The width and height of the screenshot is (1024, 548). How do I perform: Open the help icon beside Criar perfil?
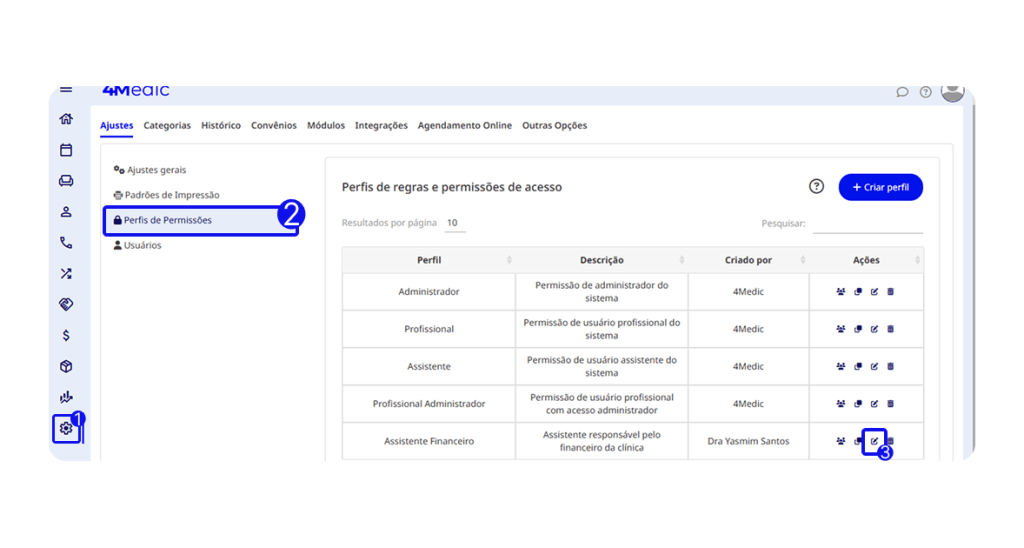816,187
